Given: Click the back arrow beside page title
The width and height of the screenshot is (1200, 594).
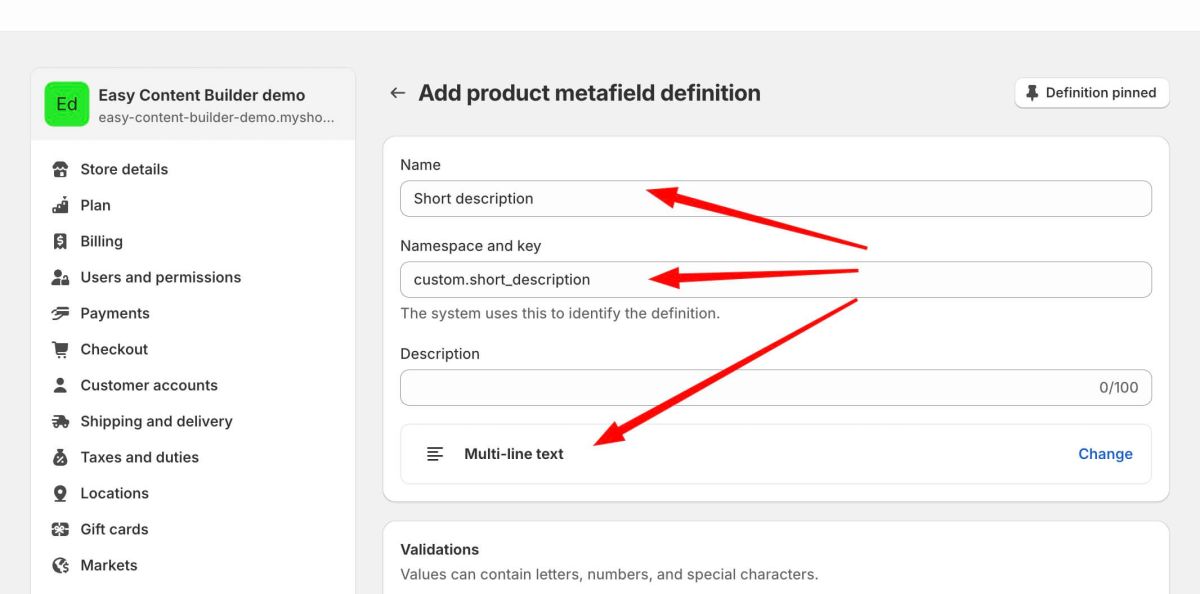Looking at the screenshot, I should point(397,93).
